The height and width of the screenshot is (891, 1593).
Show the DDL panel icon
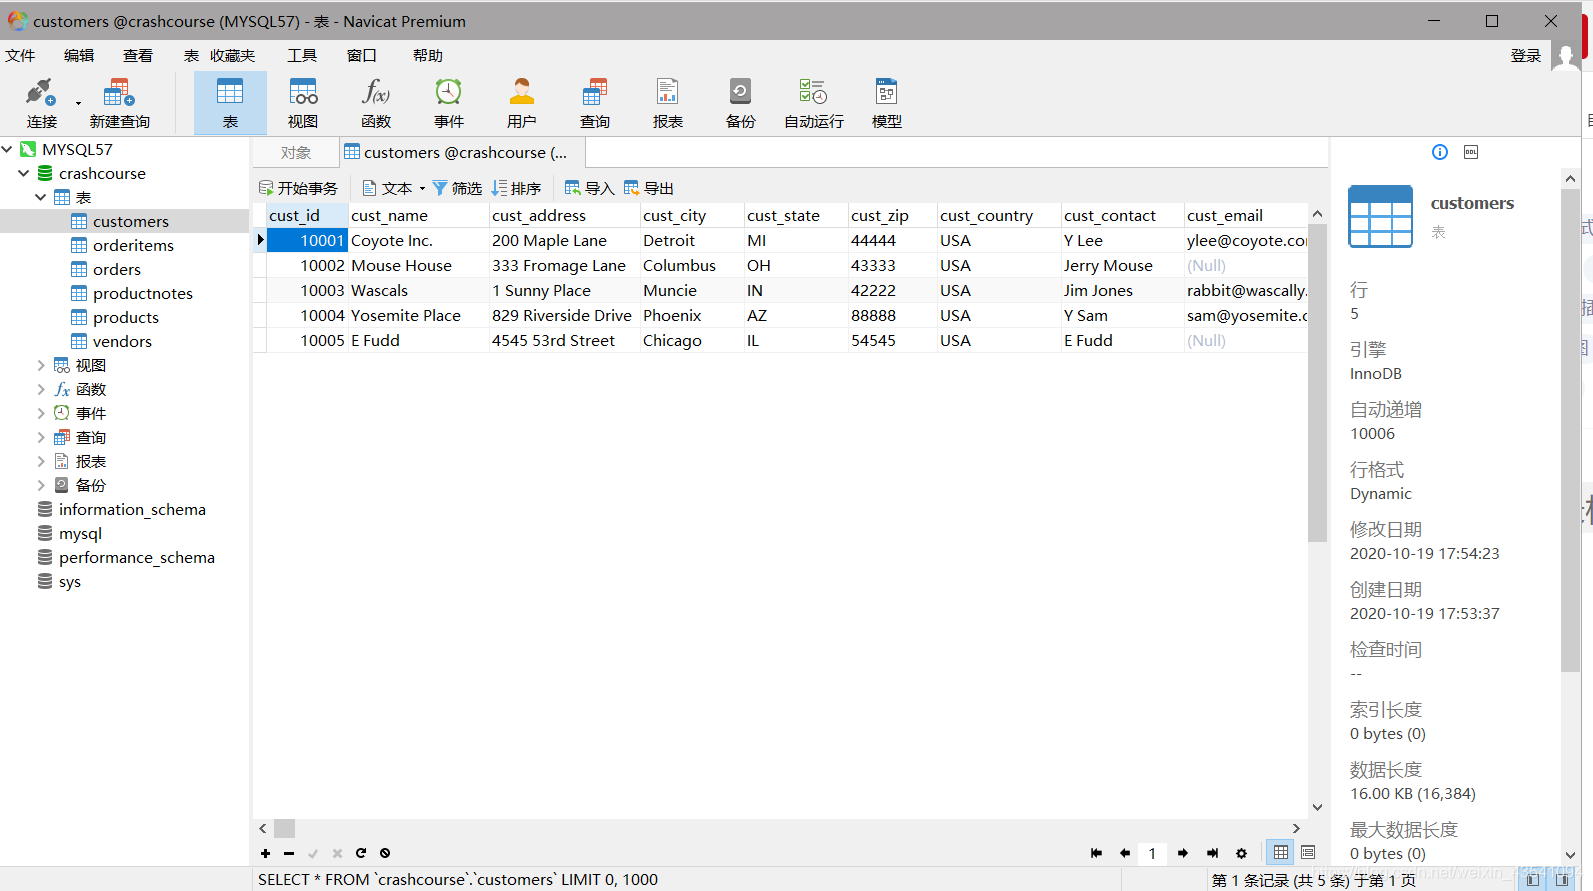[1471, 152]
